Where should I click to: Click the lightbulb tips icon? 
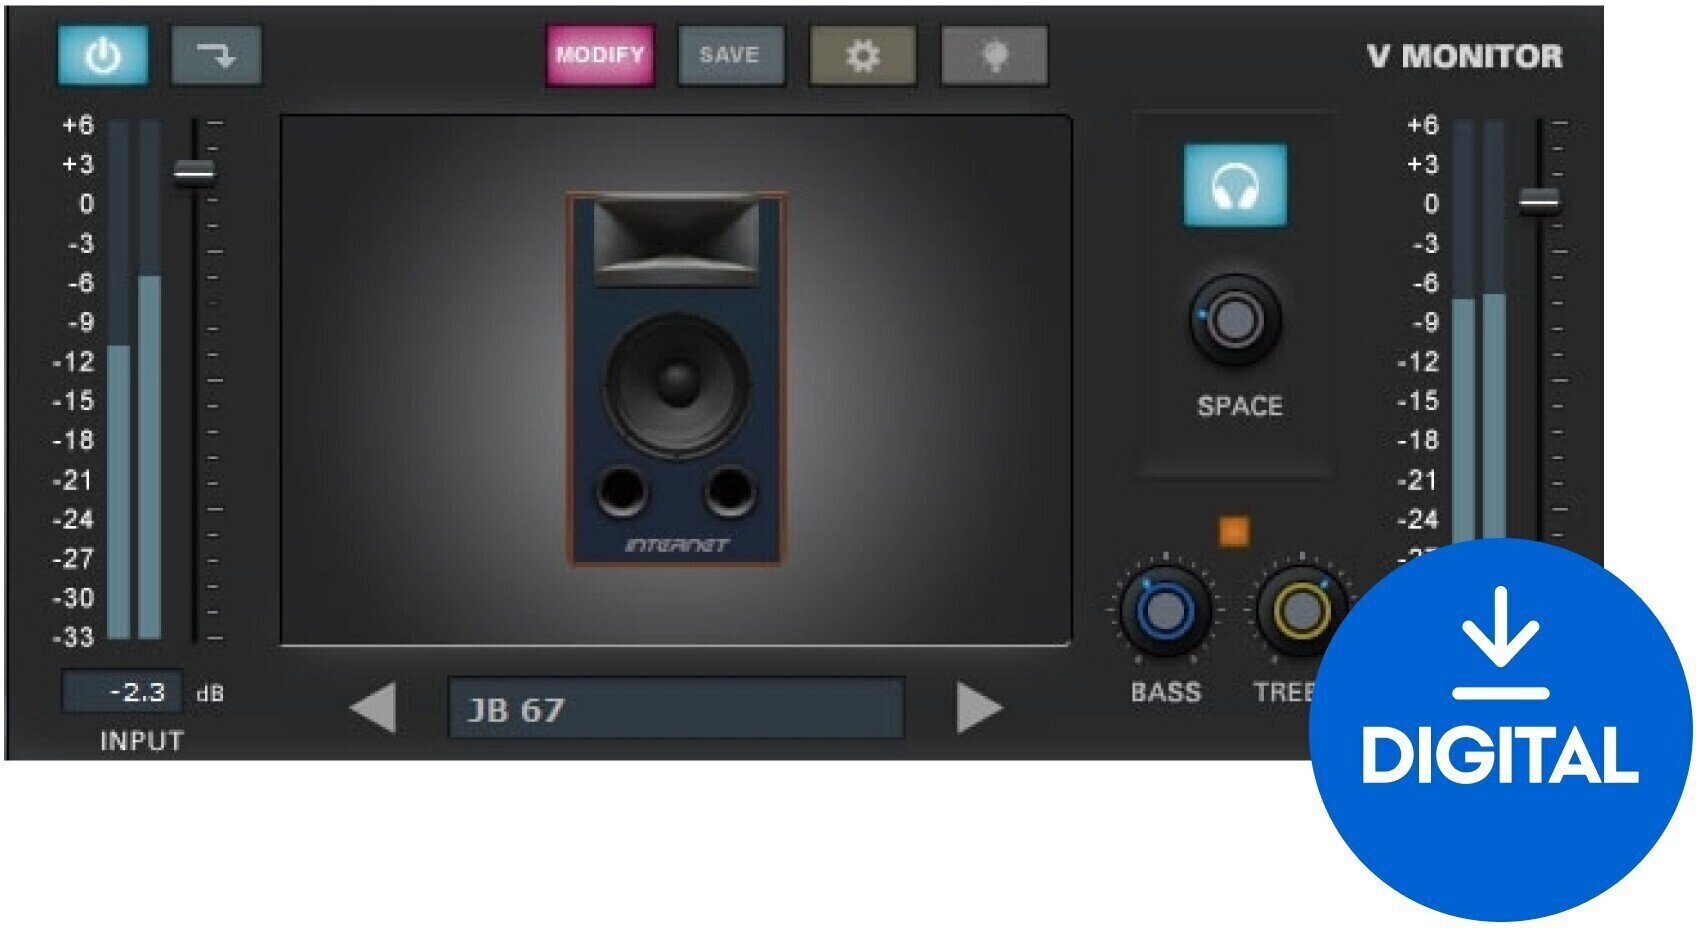click(x=994, y=56)
